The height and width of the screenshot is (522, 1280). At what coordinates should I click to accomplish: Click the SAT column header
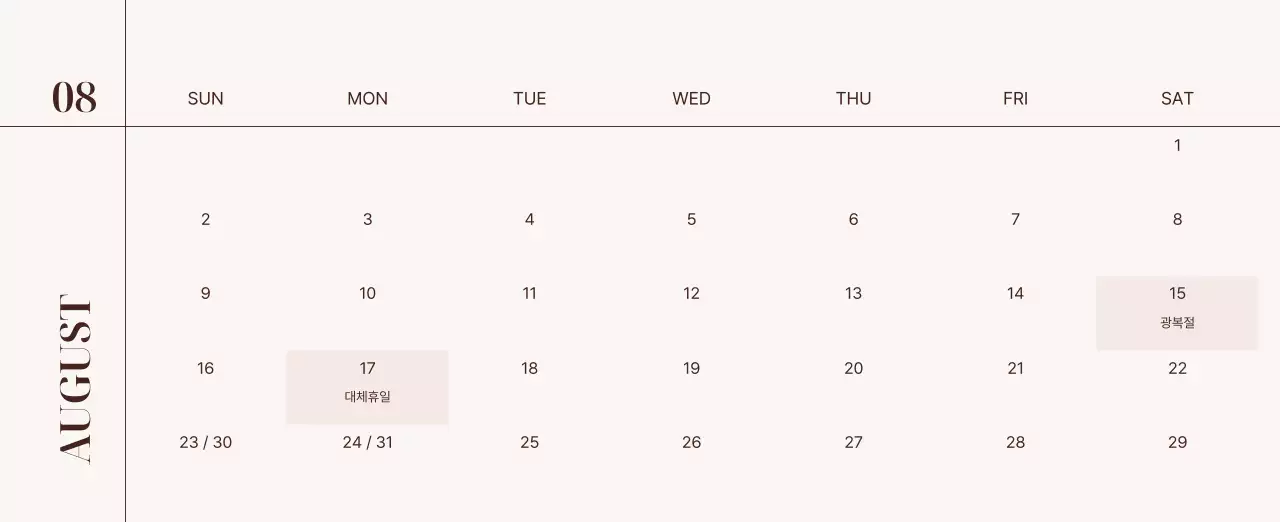(x=1177, y=98)
